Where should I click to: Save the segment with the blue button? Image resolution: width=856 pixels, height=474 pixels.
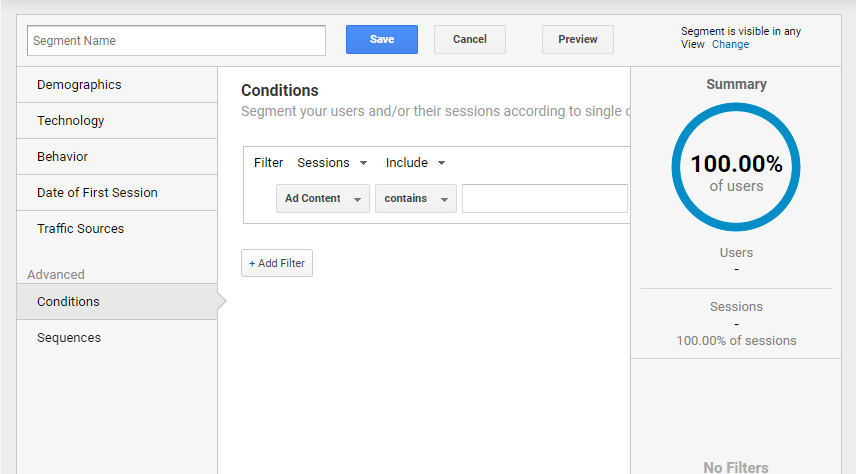click(381, 40)
